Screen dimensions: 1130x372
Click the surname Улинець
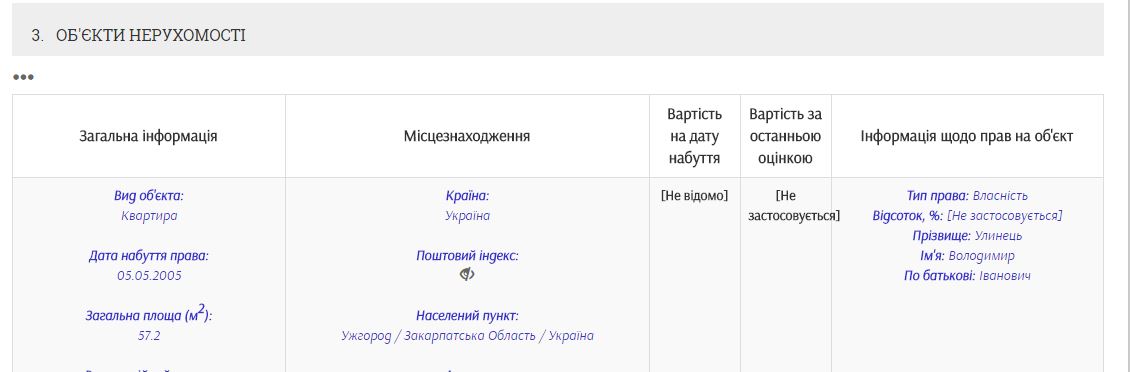coord(998,236)
